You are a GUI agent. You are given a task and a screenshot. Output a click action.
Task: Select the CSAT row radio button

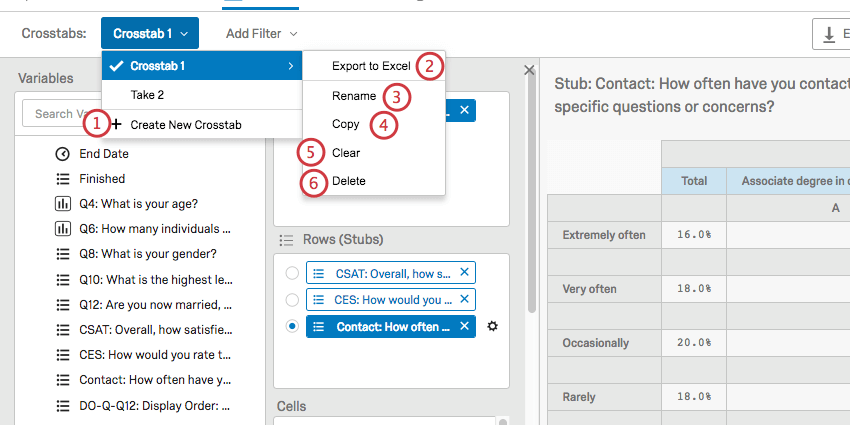[x=291, y=272]
